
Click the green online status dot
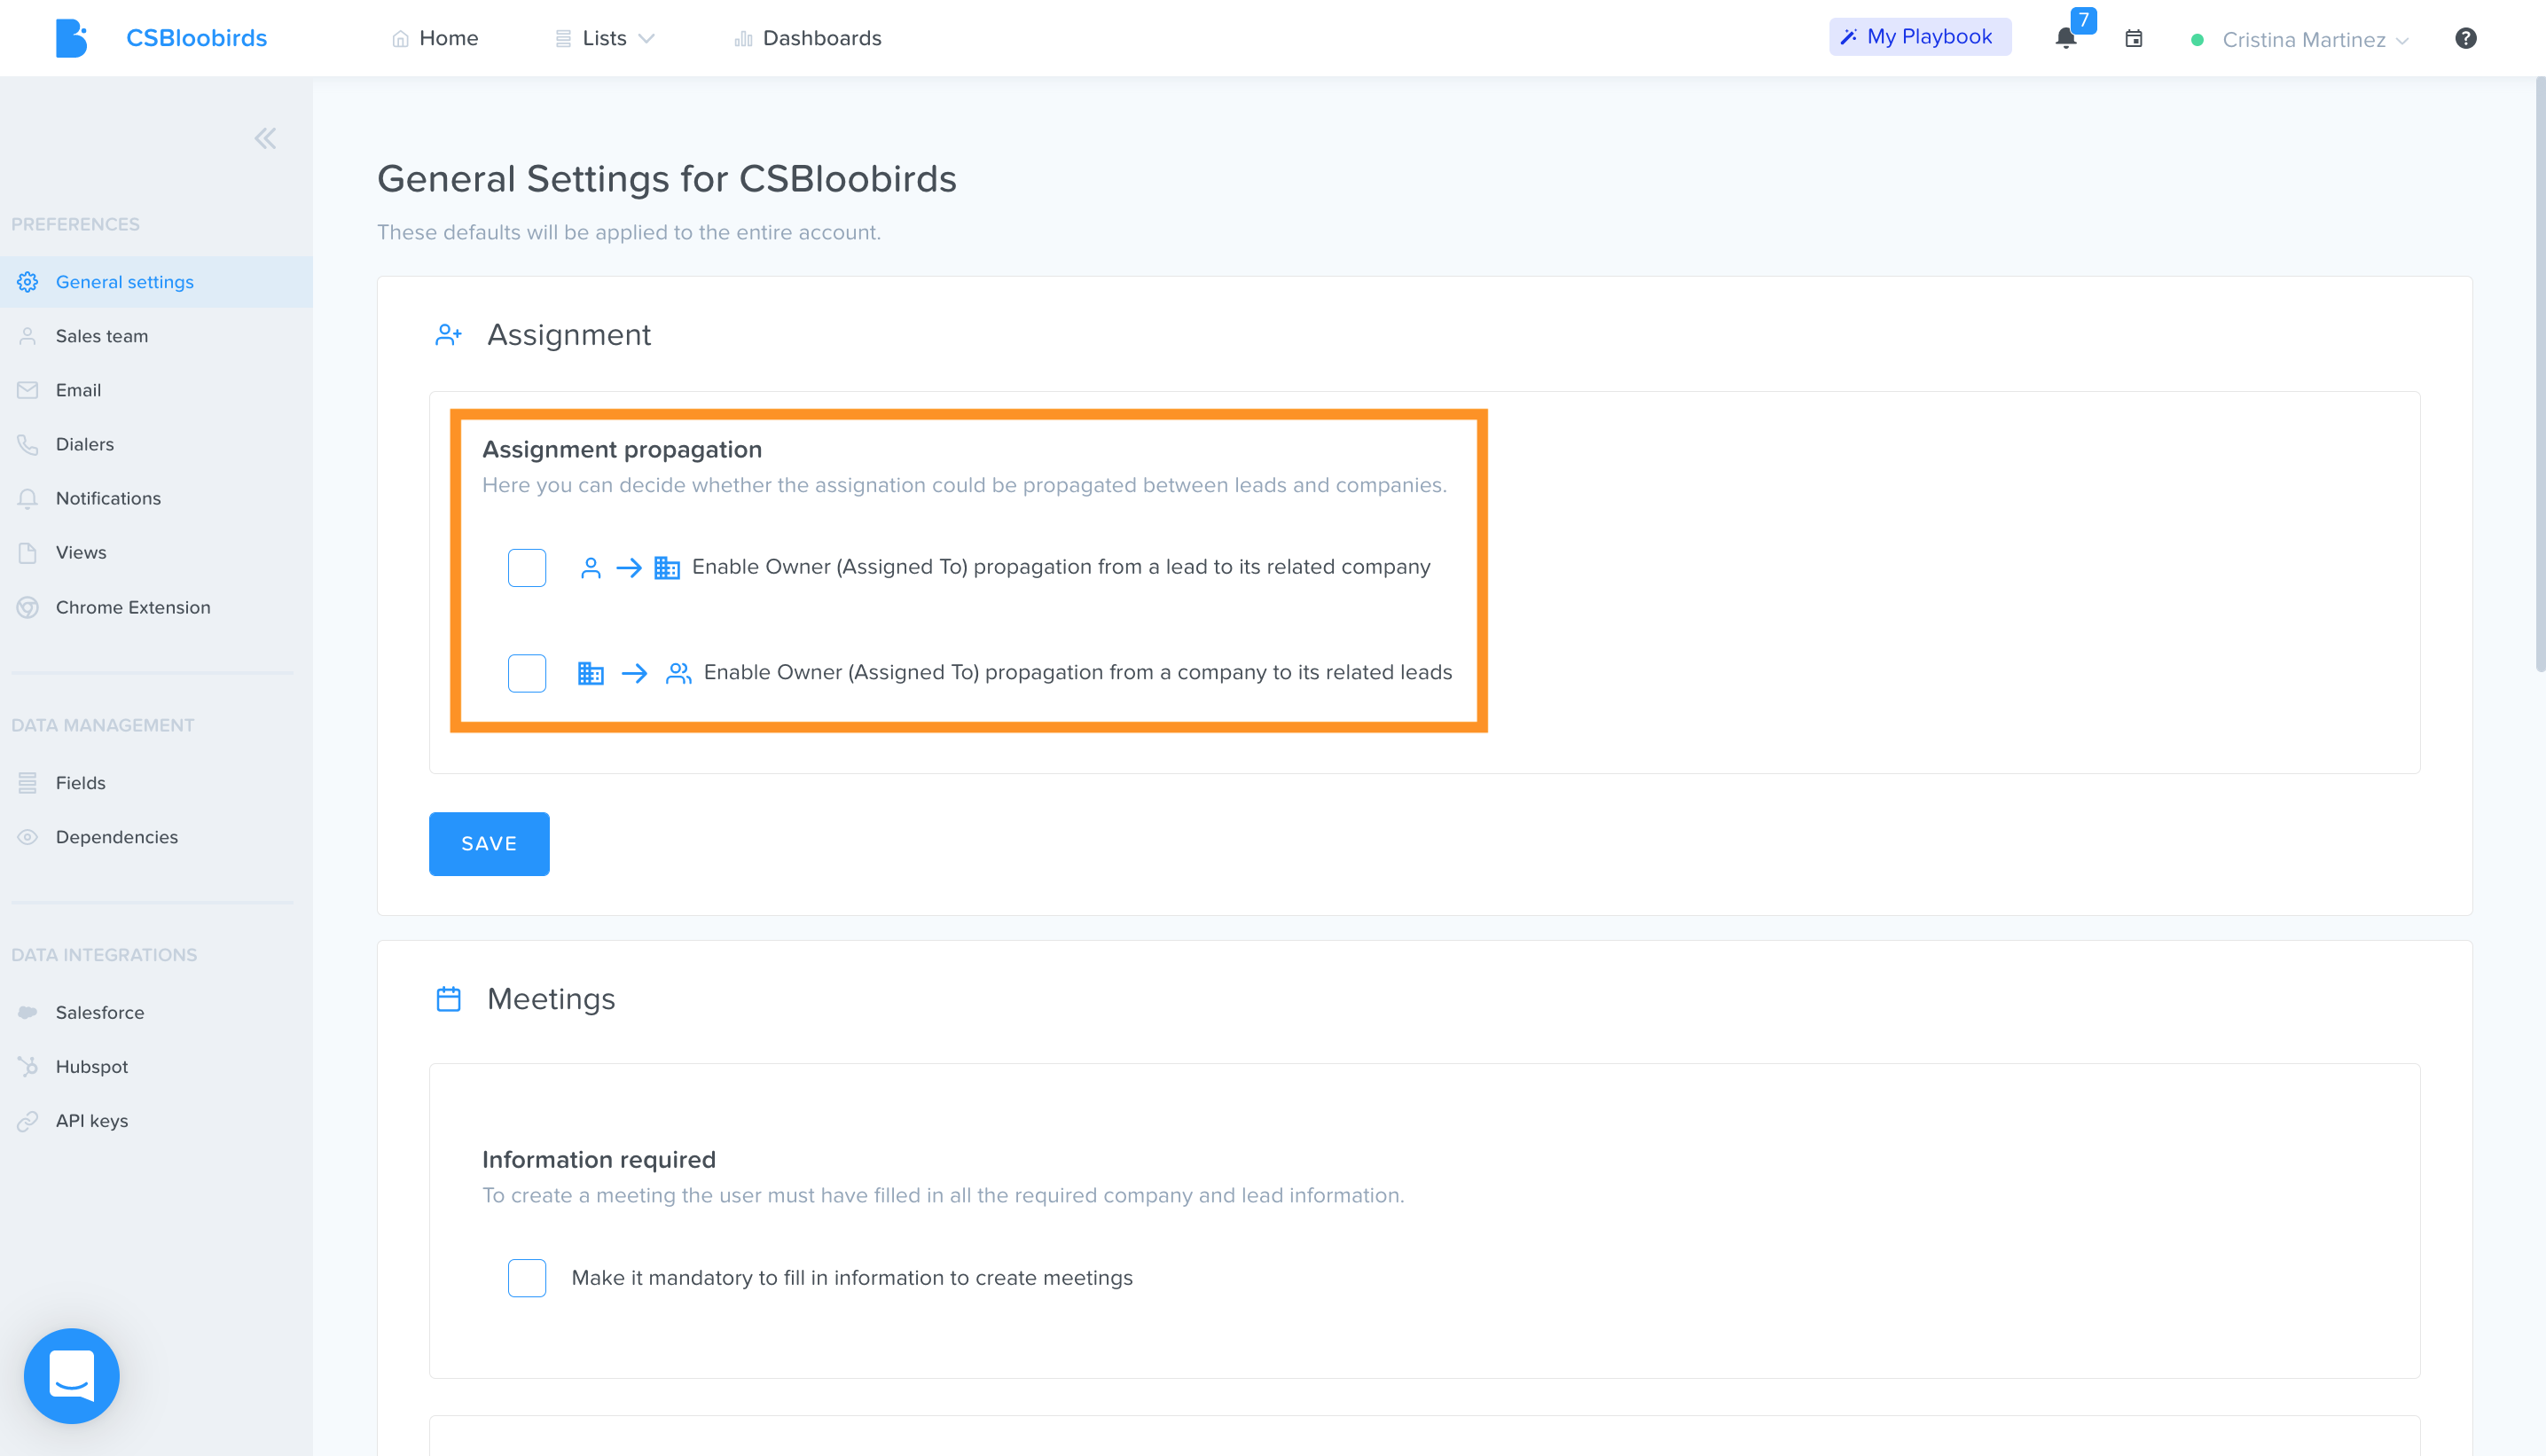[x=2197, y=40]
